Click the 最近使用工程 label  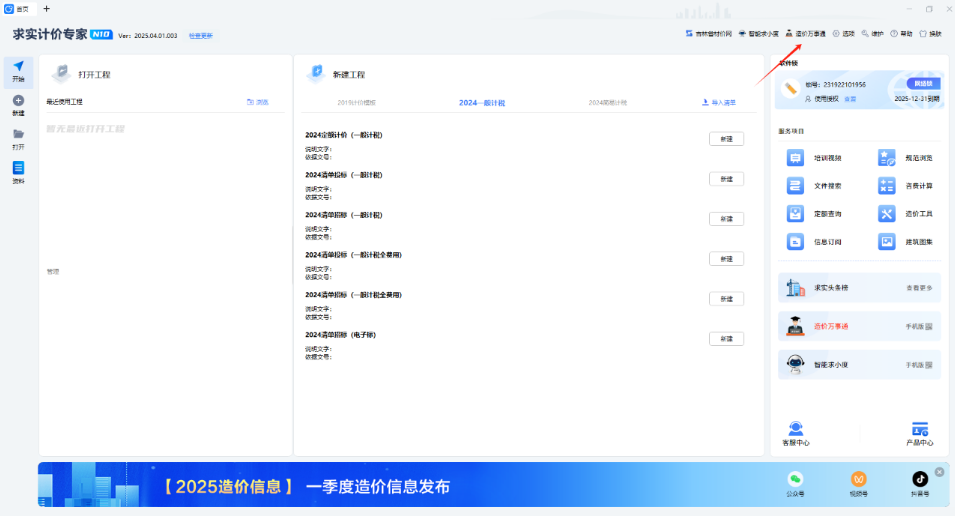65,102
